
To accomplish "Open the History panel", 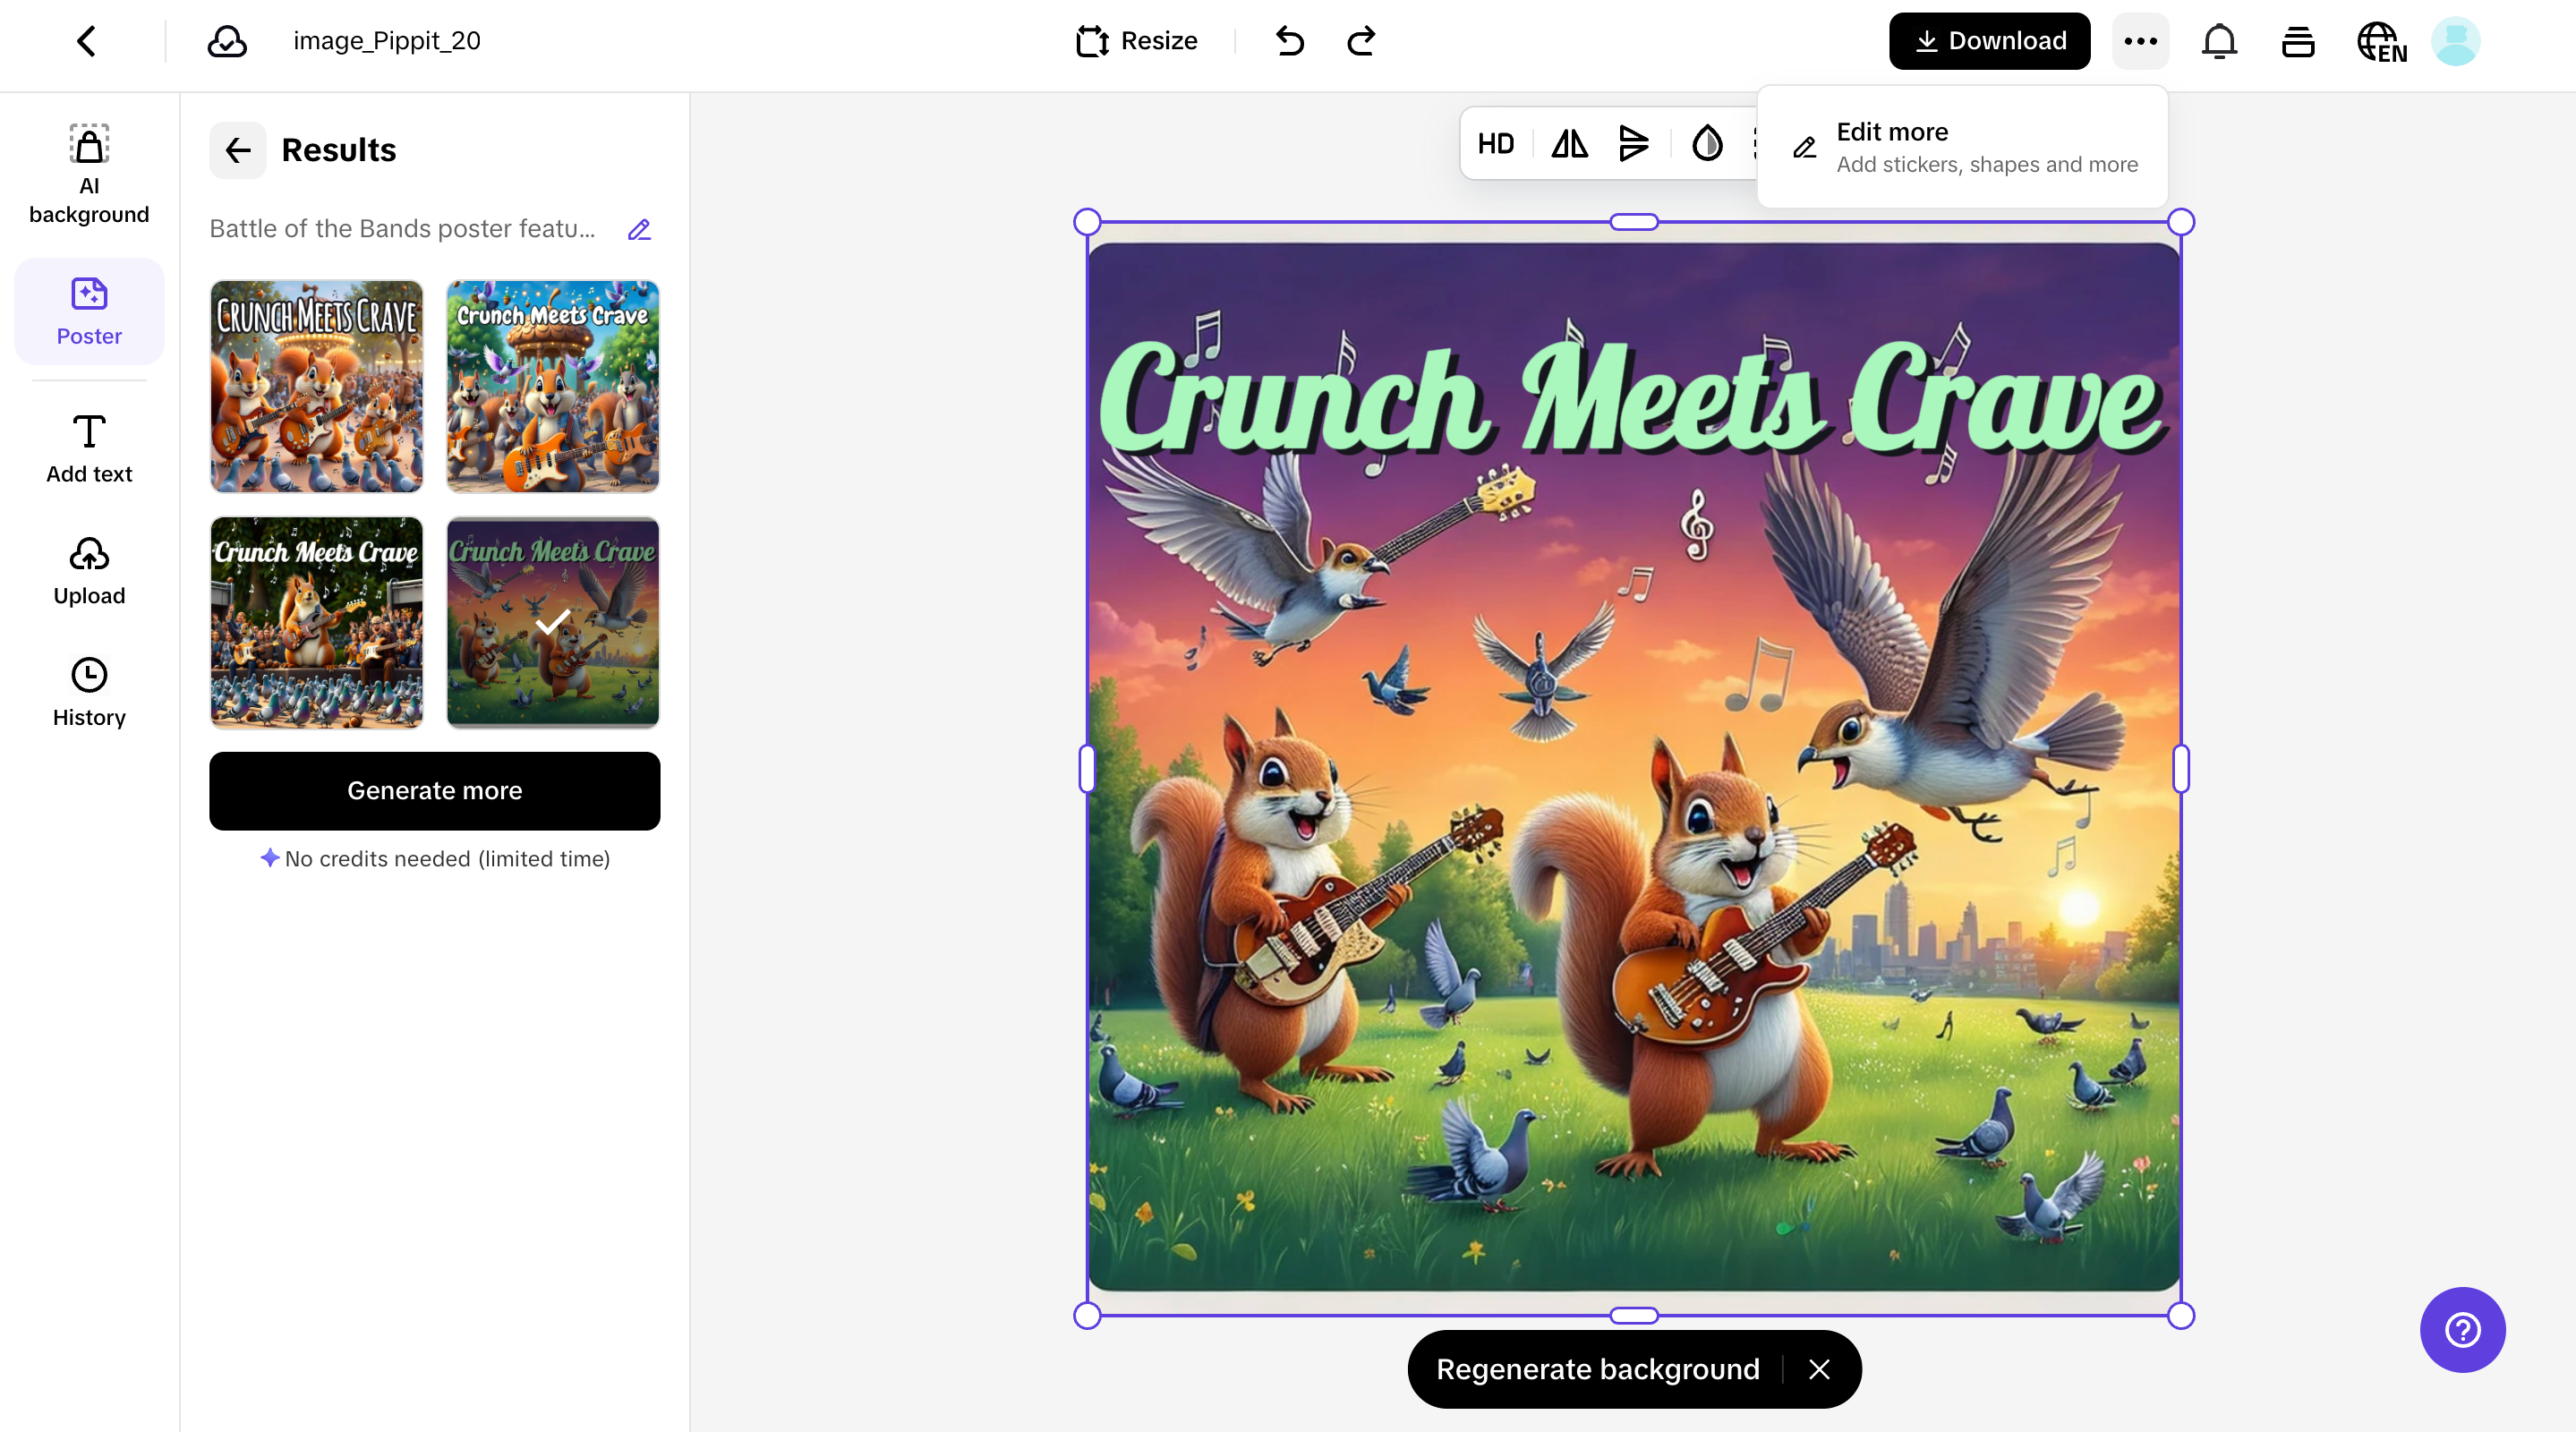I will coord(89,692).
